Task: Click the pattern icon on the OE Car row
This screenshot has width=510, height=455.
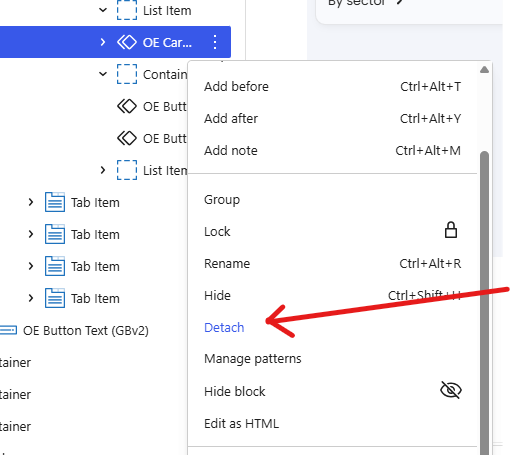Action: (x=127, y=42)
